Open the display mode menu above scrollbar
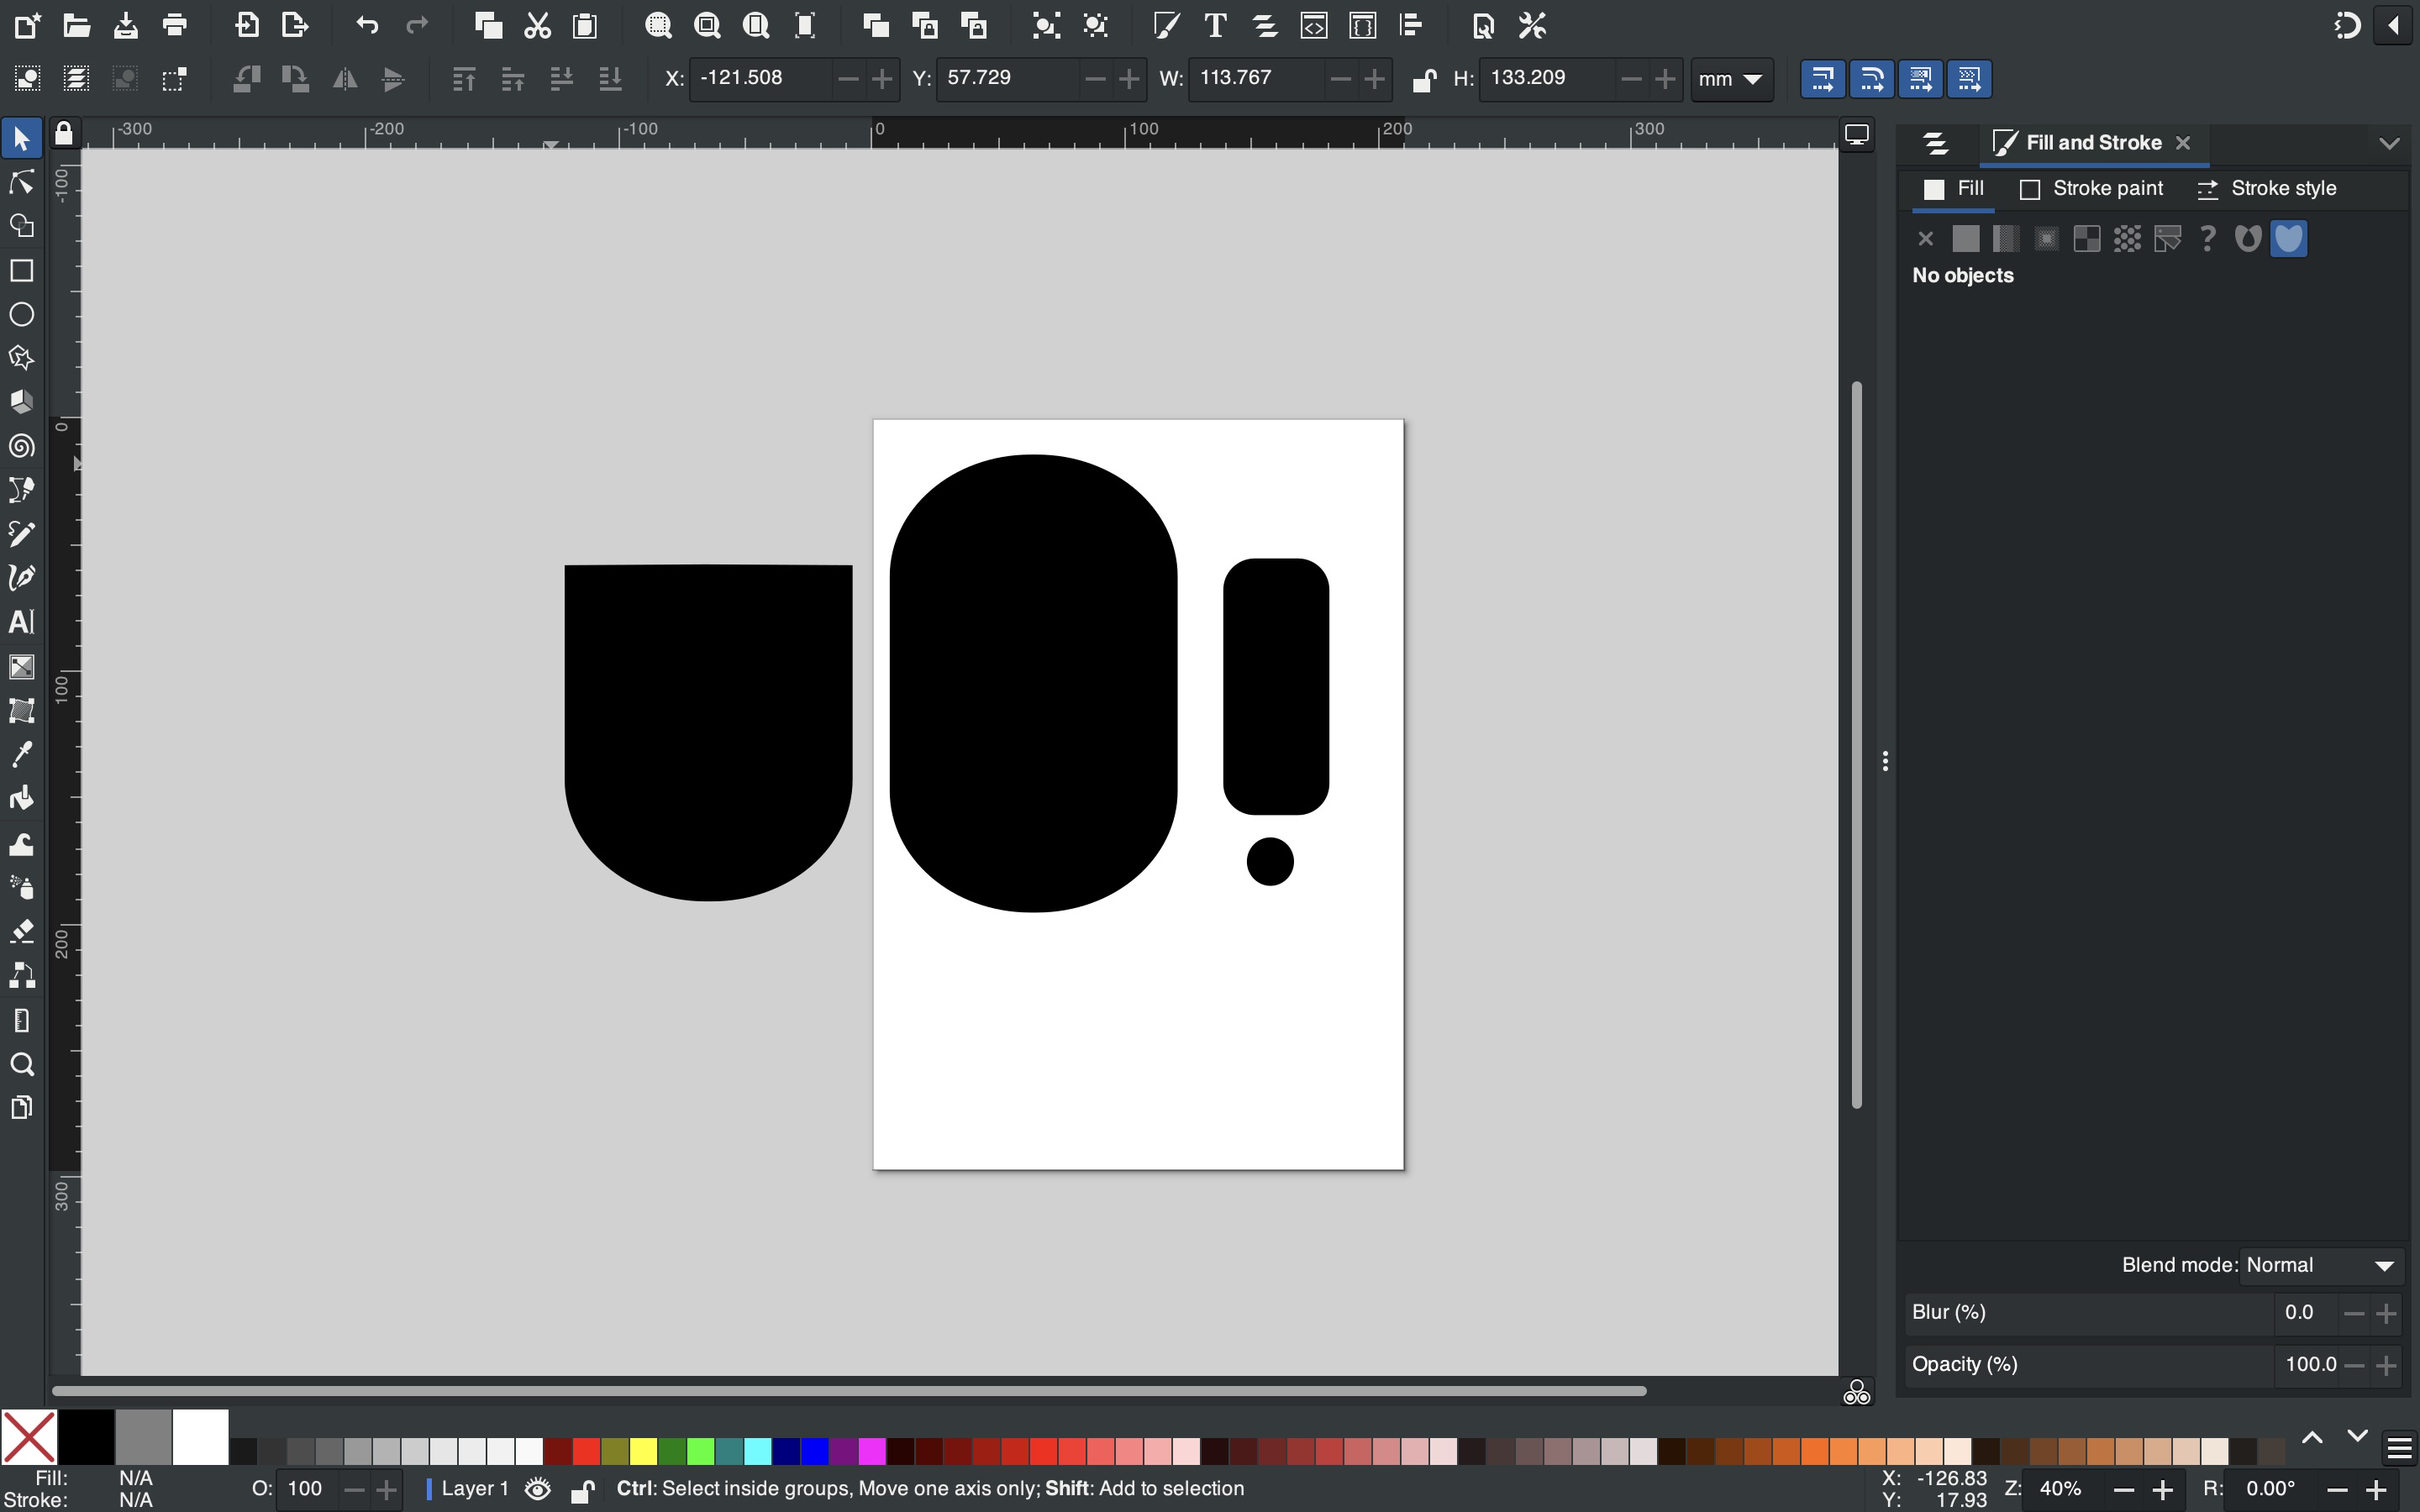The image size is (2420, 1512). [x=1857, y=134]
